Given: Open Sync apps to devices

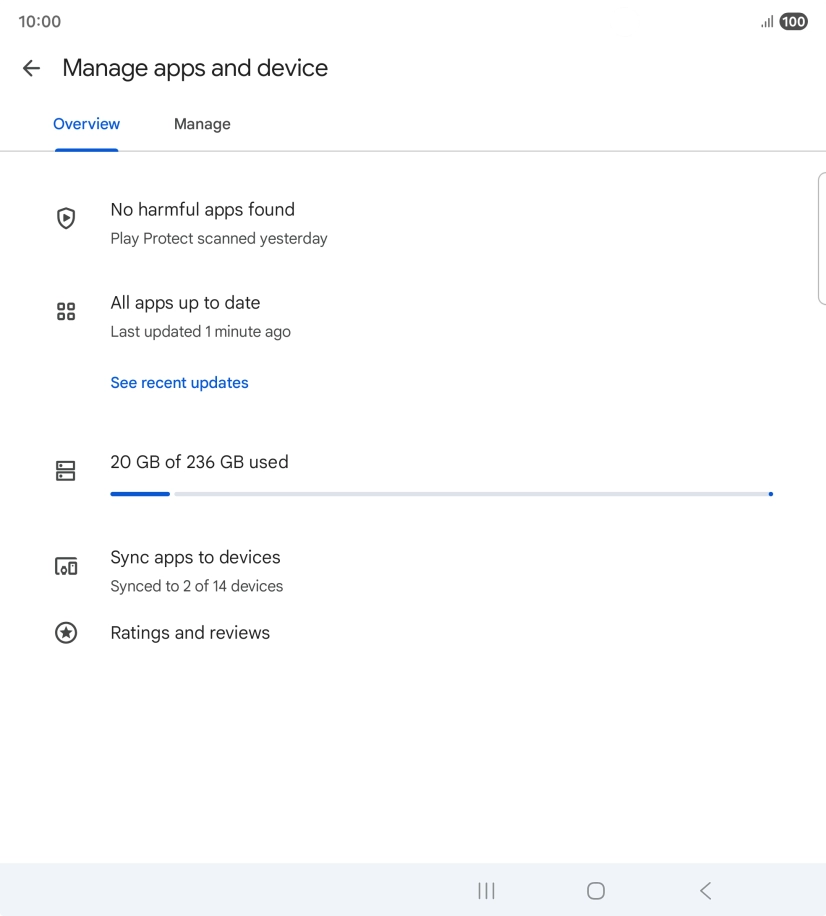Looking at the screenshot, I should (195, 558).
